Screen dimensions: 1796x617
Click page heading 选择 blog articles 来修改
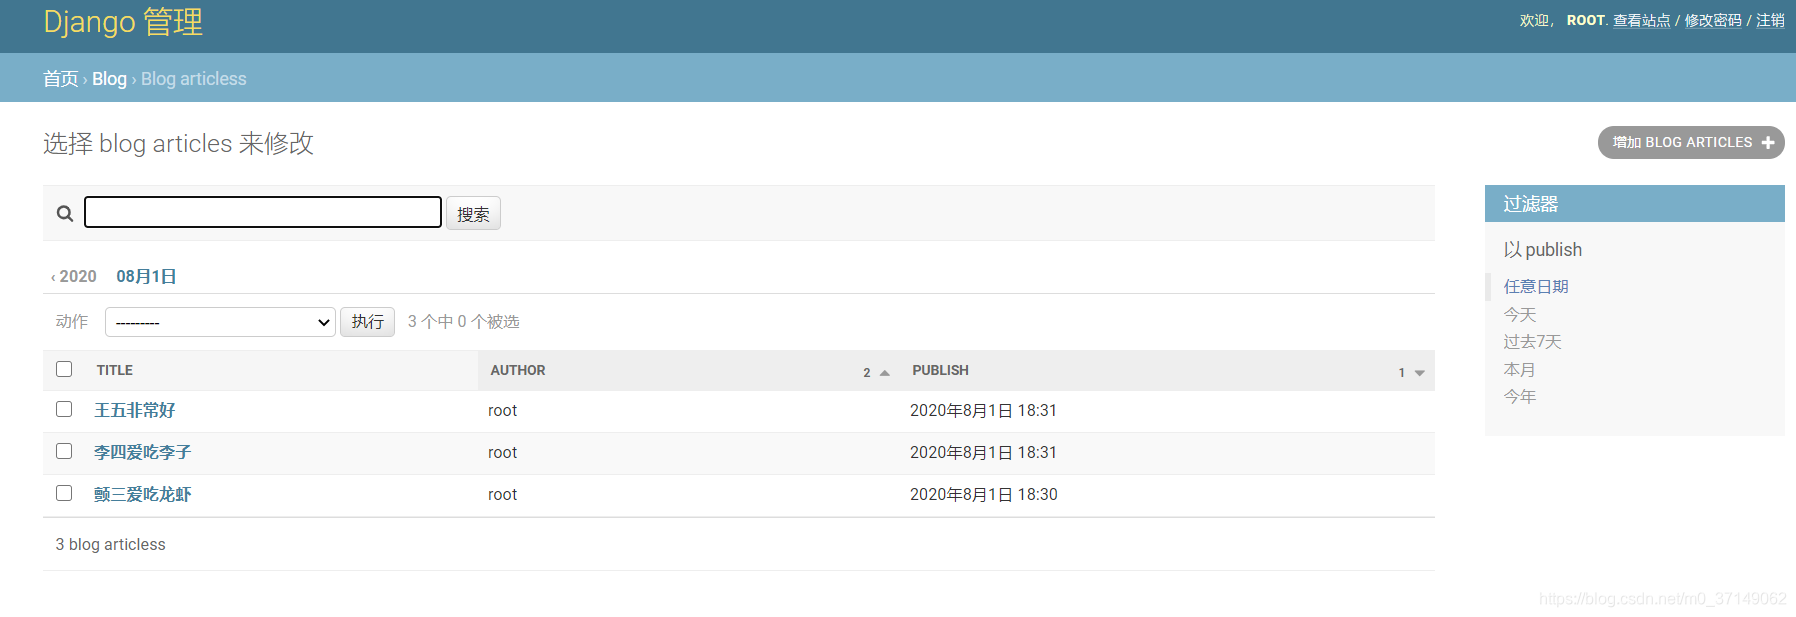[178, 144]
